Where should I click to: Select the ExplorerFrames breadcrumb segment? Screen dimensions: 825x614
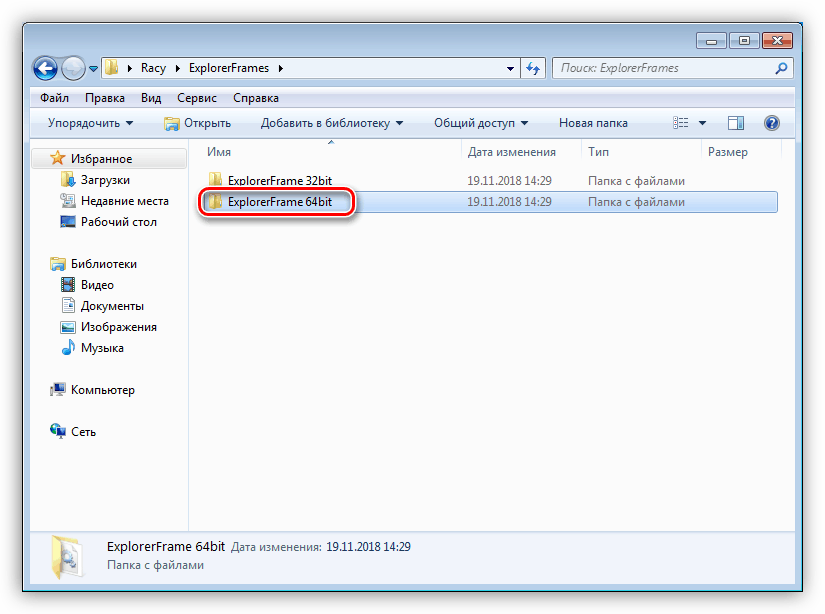point(229,68)
